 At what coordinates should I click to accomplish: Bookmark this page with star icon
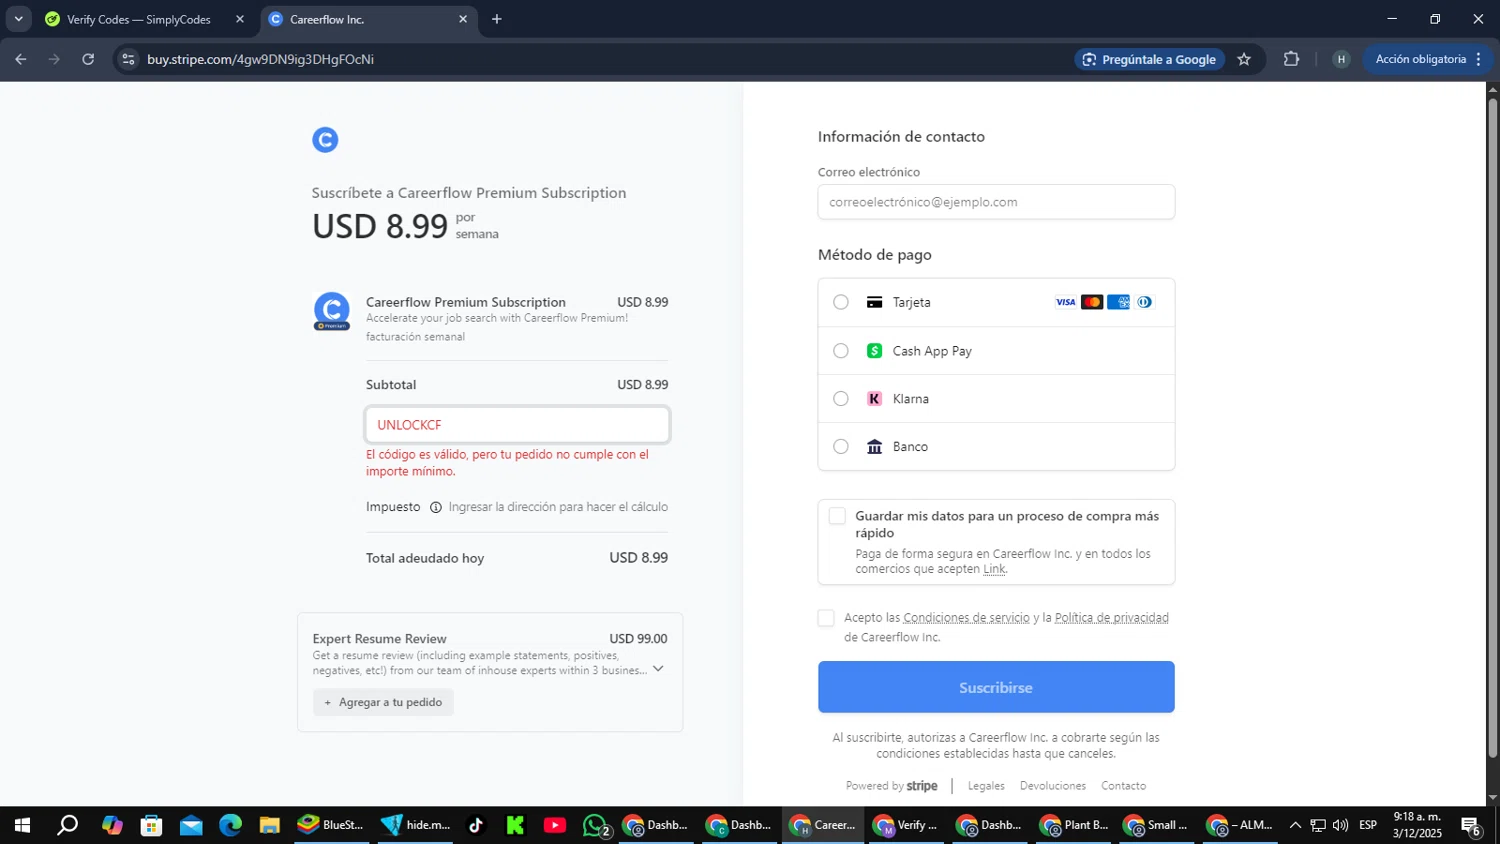click(x=1244, y=59)
